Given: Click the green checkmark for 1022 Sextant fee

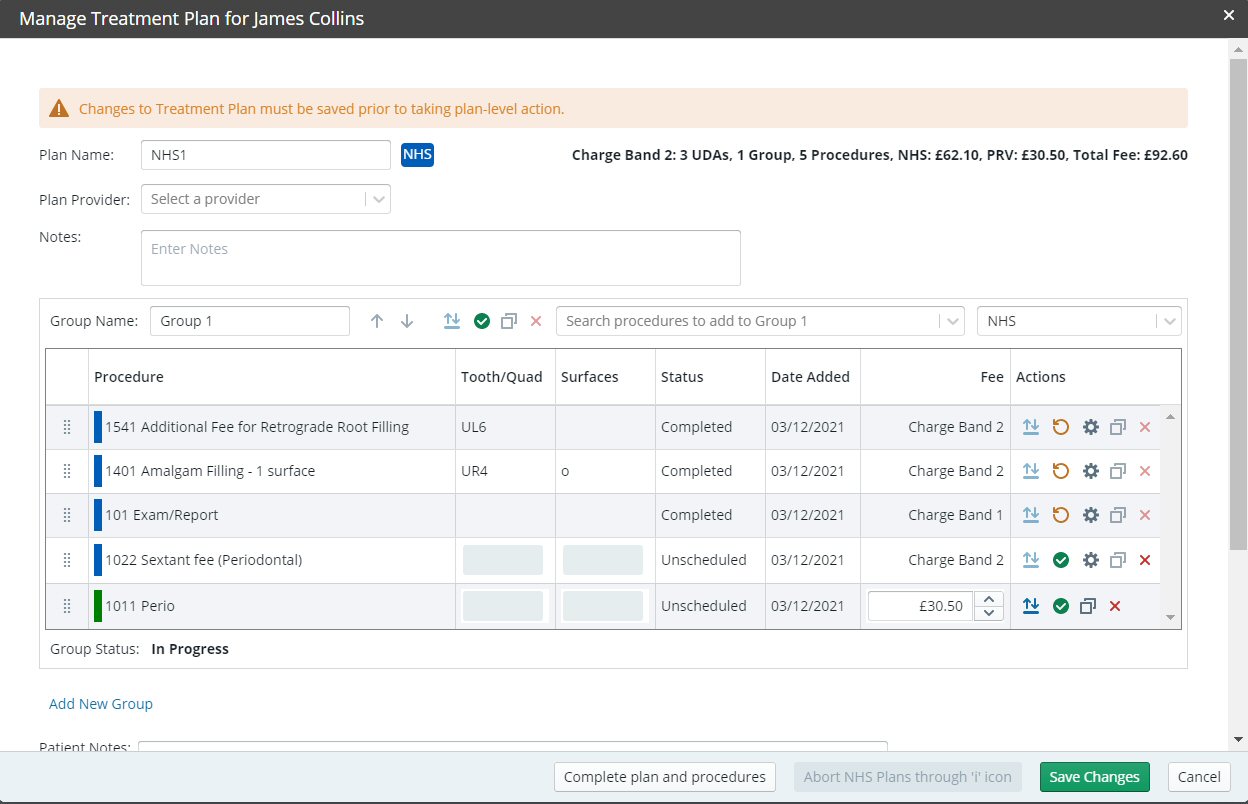Looking at the screenshot, I should [1061, 560].
